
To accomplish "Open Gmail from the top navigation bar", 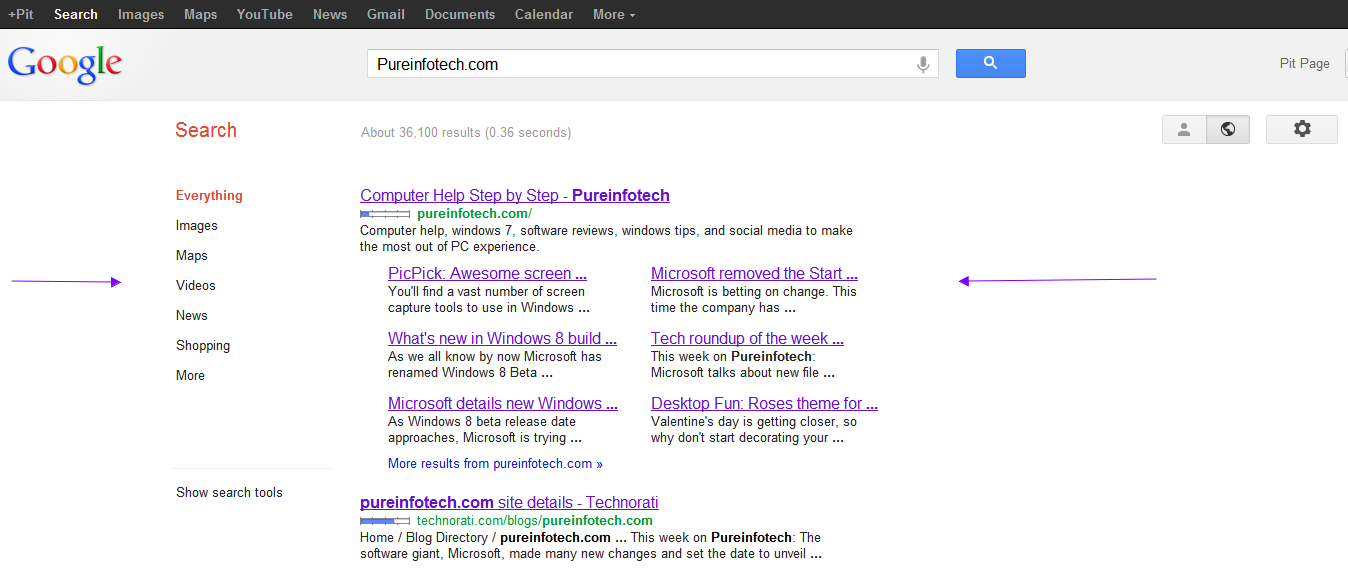I will (x=385, y=14).
